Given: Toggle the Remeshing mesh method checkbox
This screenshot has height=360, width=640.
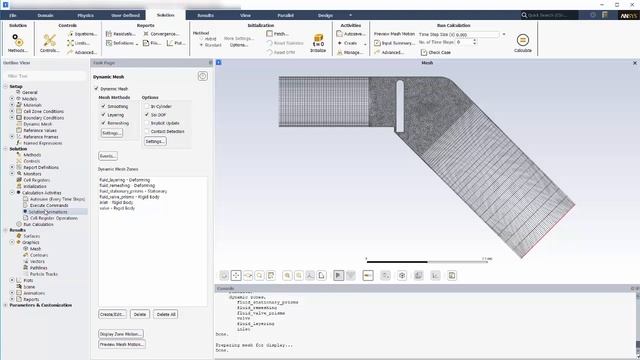Looking at the screenshot, I should 103,123.
